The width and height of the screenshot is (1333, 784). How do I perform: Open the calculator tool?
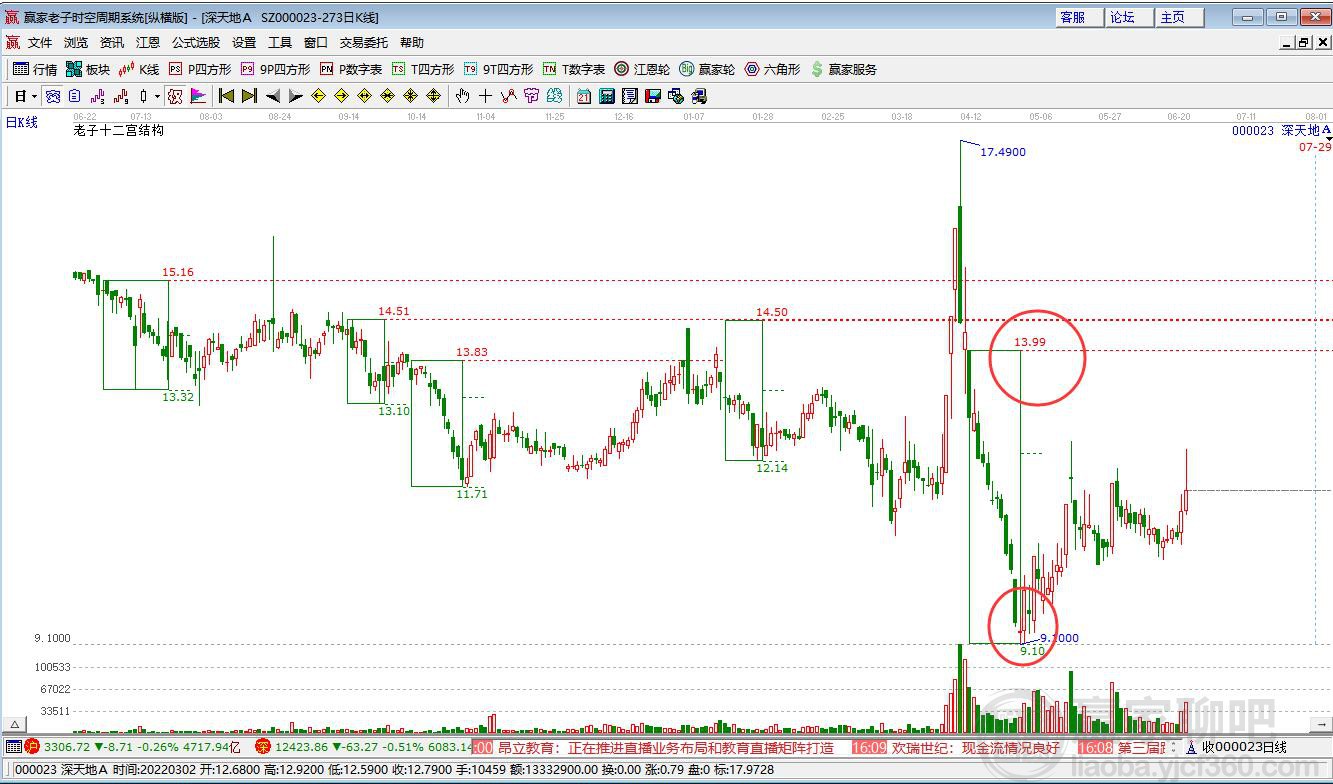[607, 96]
